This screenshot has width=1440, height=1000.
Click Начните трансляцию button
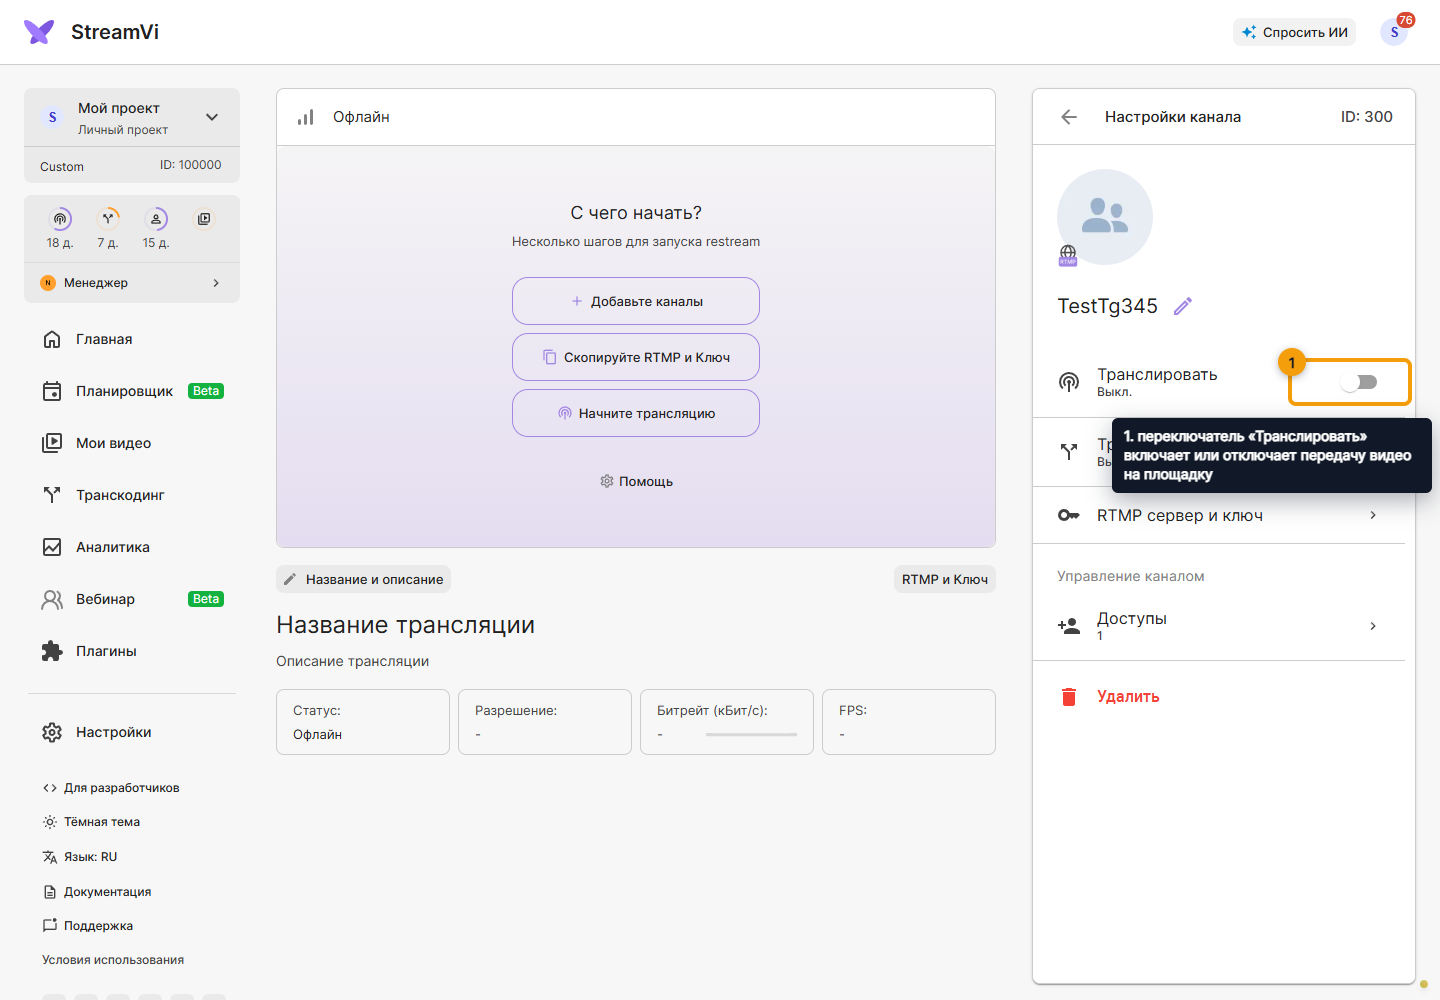click(636, 413)
